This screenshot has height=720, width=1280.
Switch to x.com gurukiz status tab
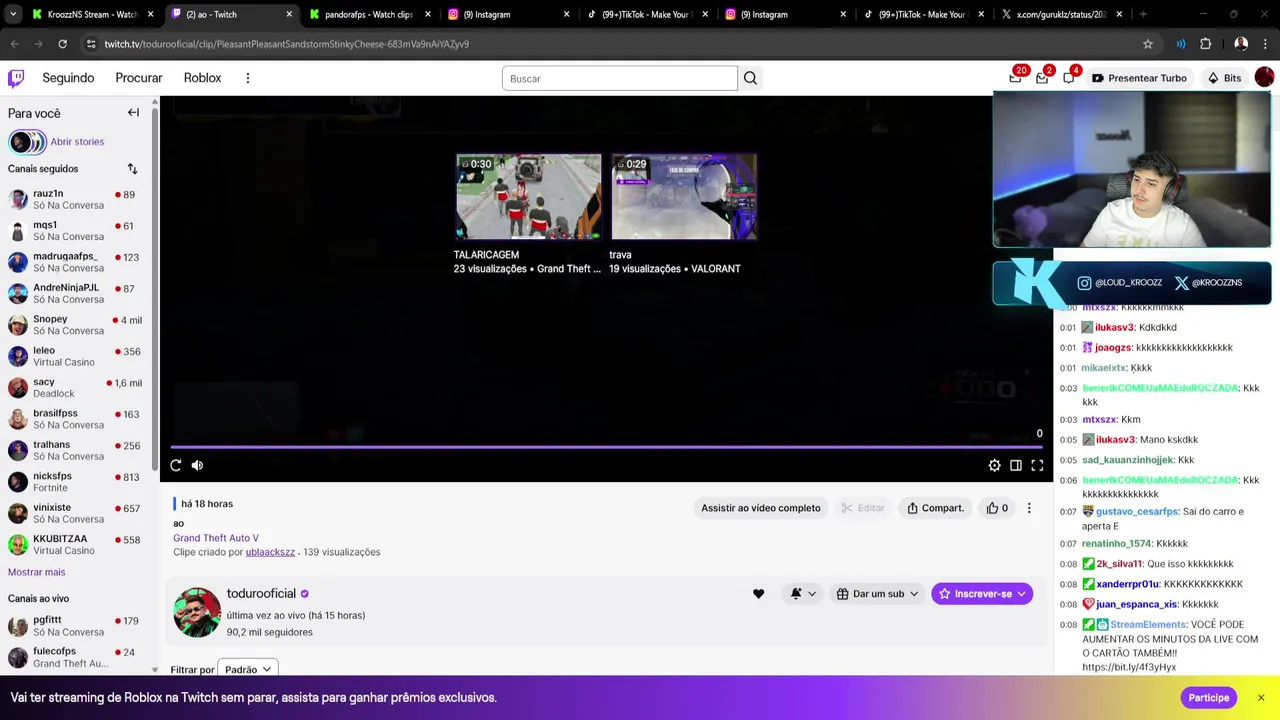tap(1062, 15)
